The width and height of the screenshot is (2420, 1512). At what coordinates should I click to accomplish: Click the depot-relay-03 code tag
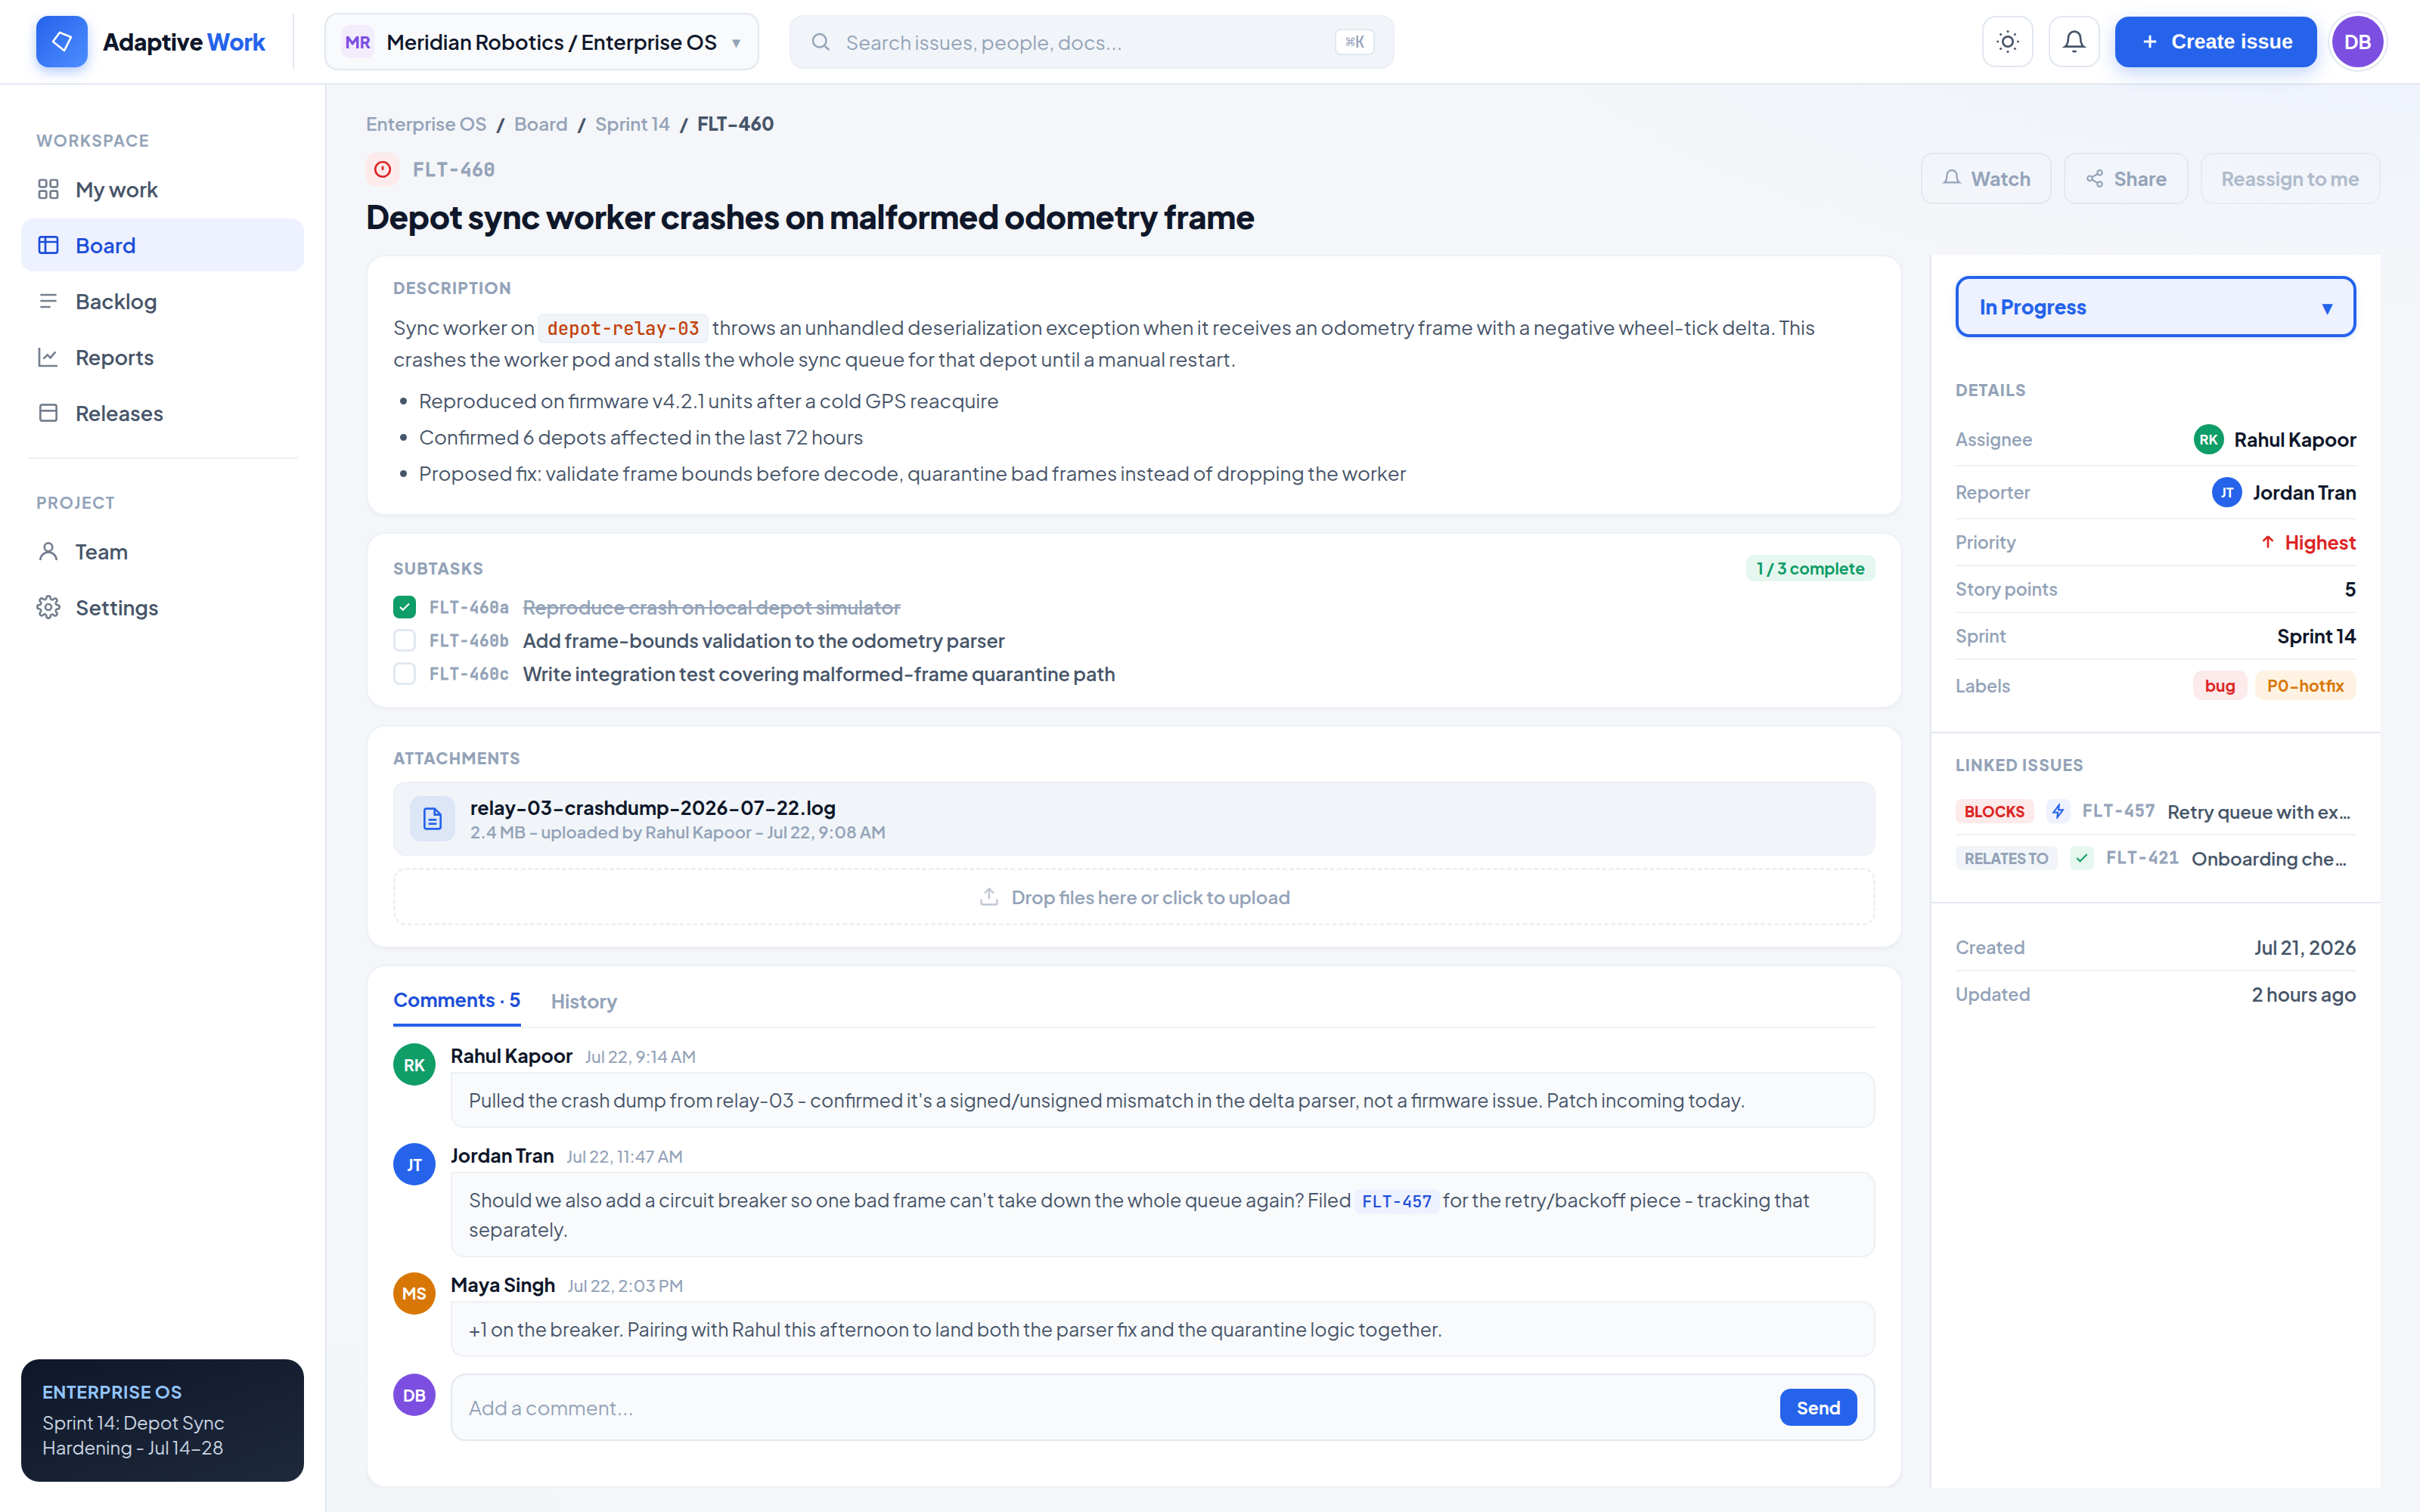point(623,329)
